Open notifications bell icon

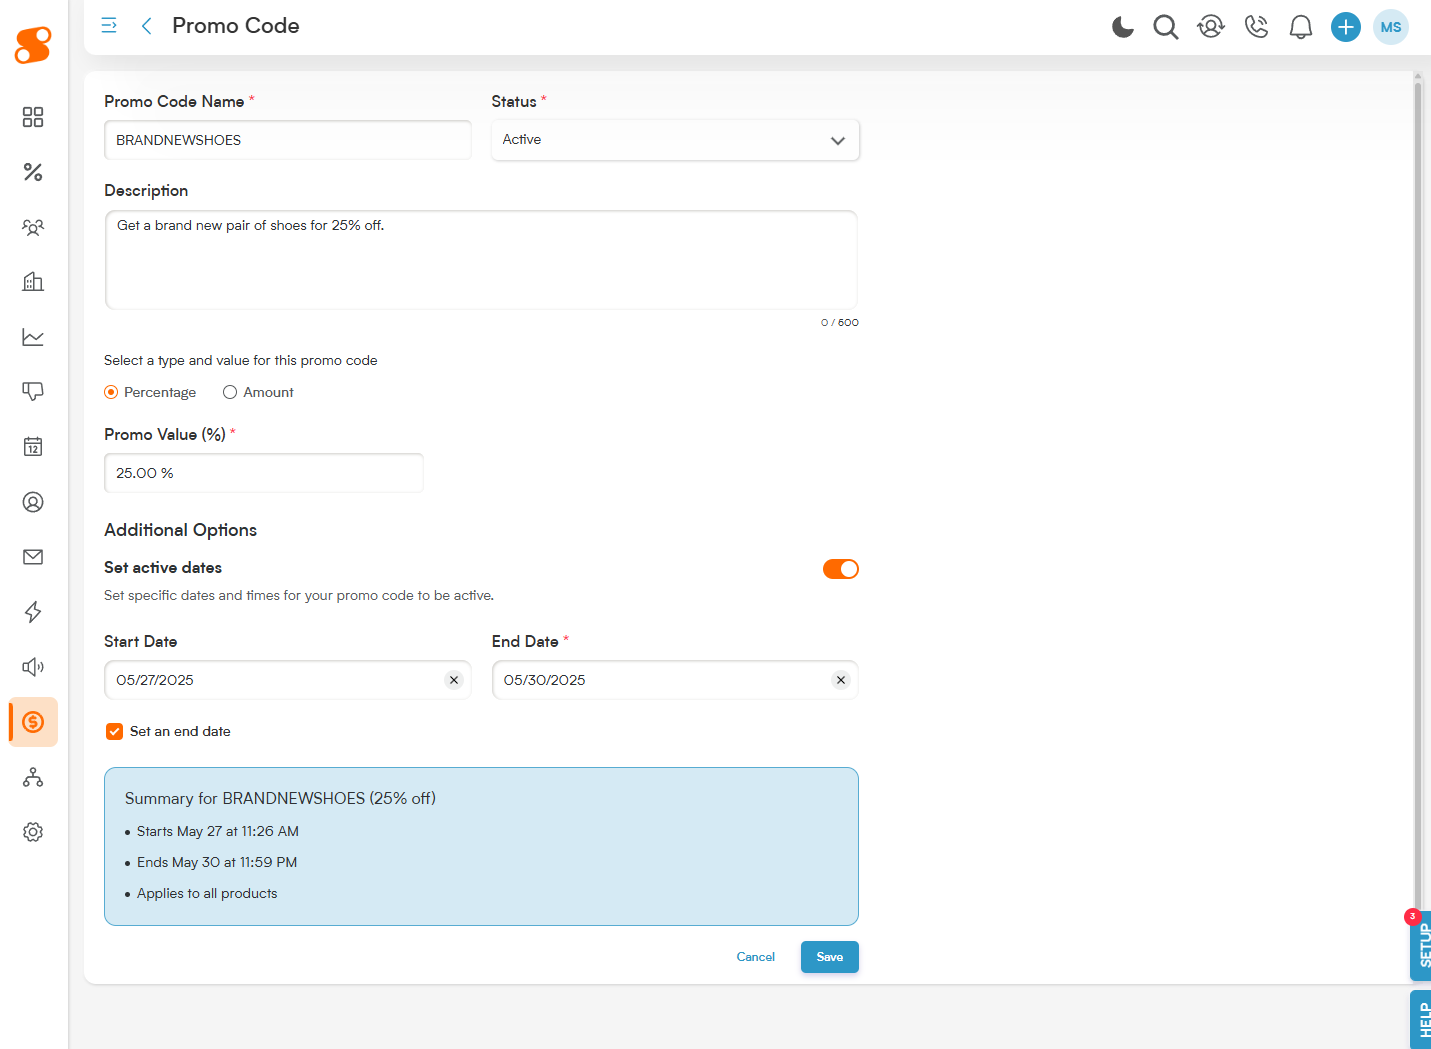pyautogui.click(x=1301, y=27)
